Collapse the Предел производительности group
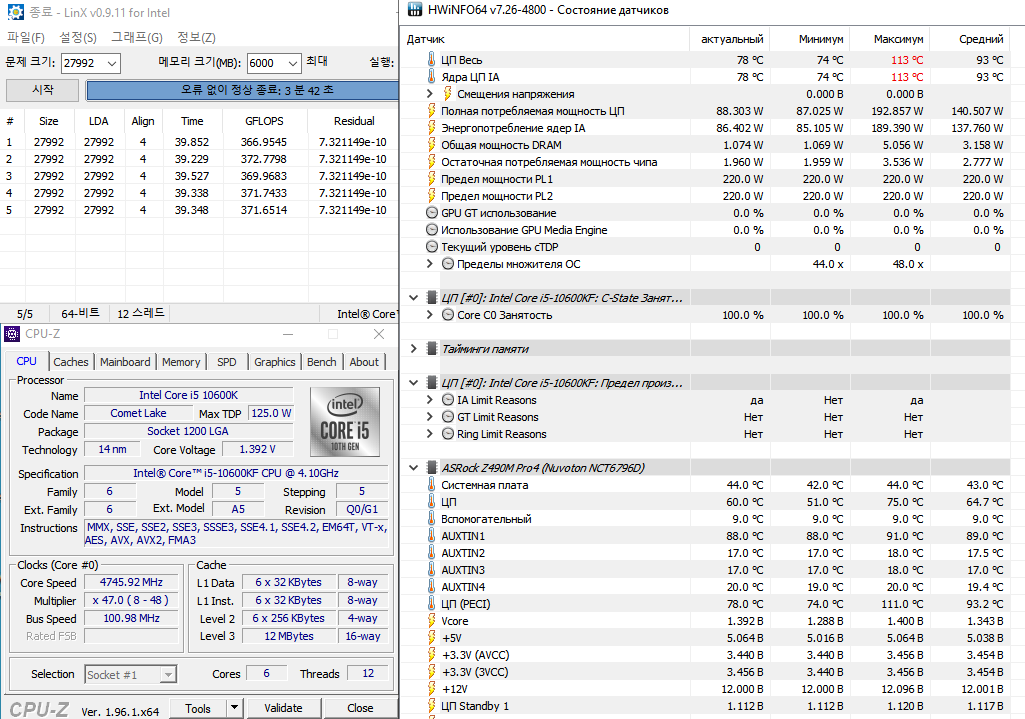Viewport: 1025px width, 719px height. [413, 382]
